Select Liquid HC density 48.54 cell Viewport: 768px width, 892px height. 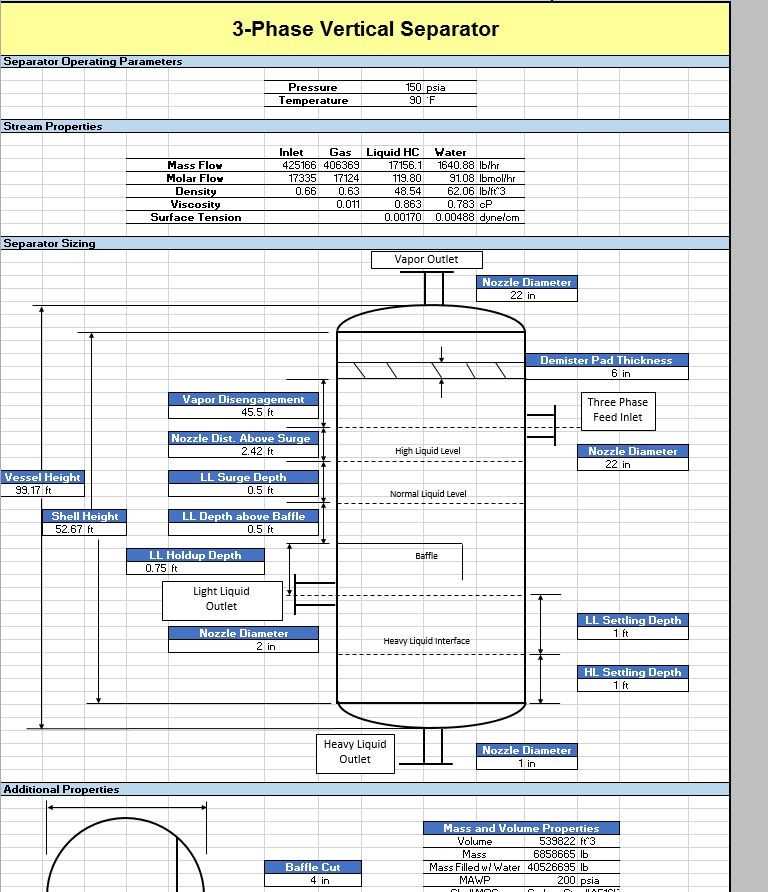point(393,191)
